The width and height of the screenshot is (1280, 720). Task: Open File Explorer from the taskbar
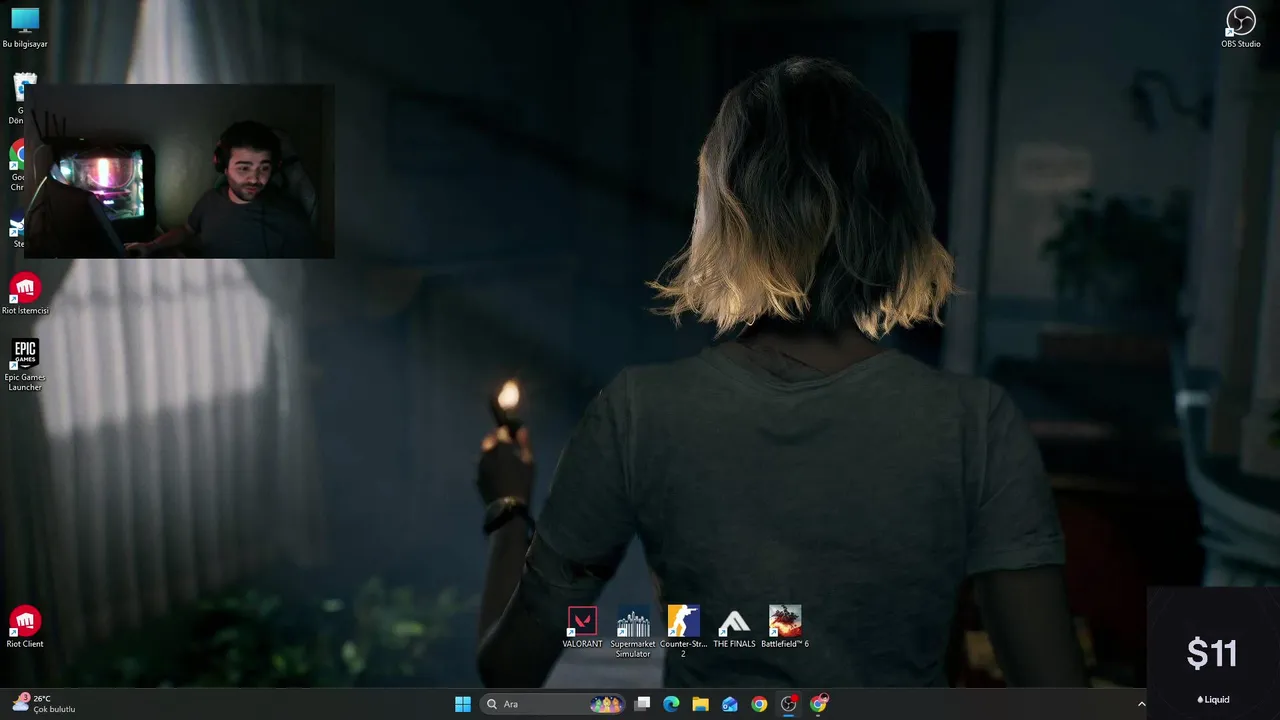pos(701,704)
